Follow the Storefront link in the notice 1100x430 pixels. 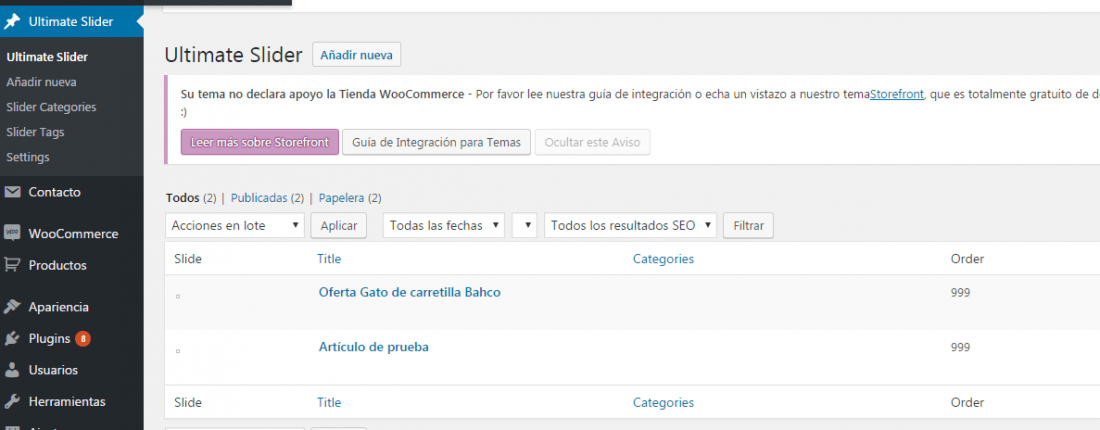pos(897,95)
